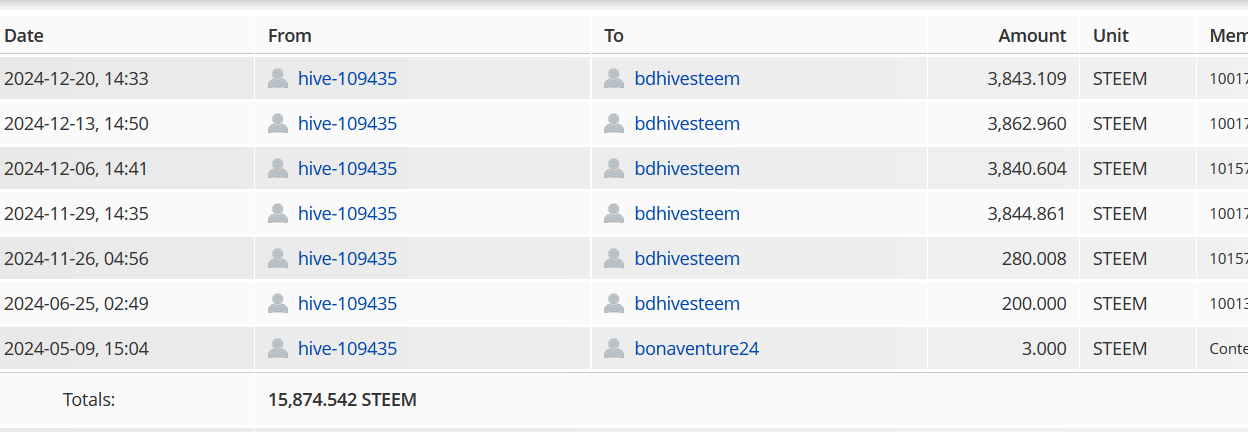Click avatar icon beside bdhivesteem on 2024-12-13 row

[614, 124]
